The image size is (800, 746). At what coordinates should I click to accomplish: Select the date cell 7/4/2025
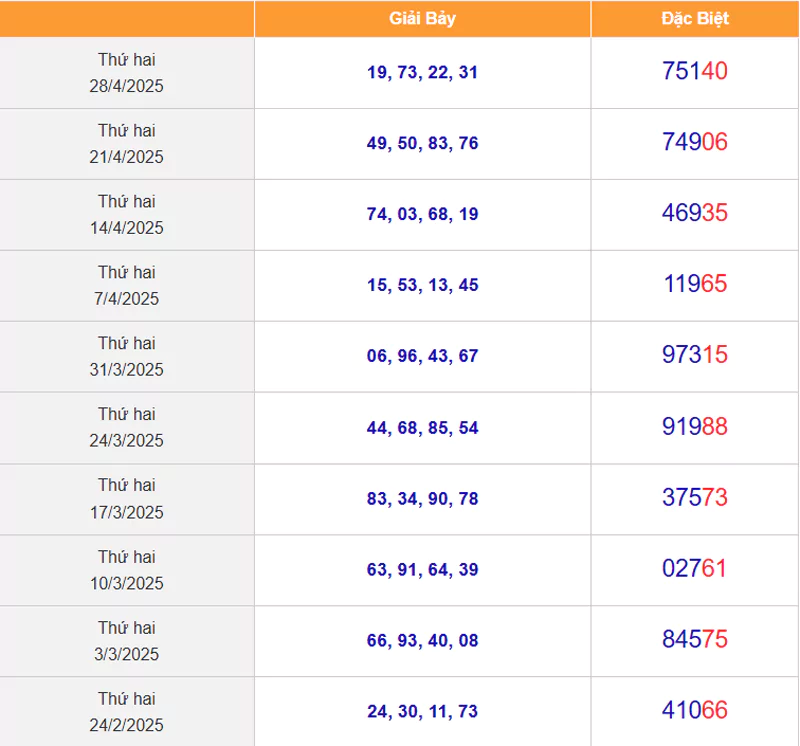[x=127, y=285]
